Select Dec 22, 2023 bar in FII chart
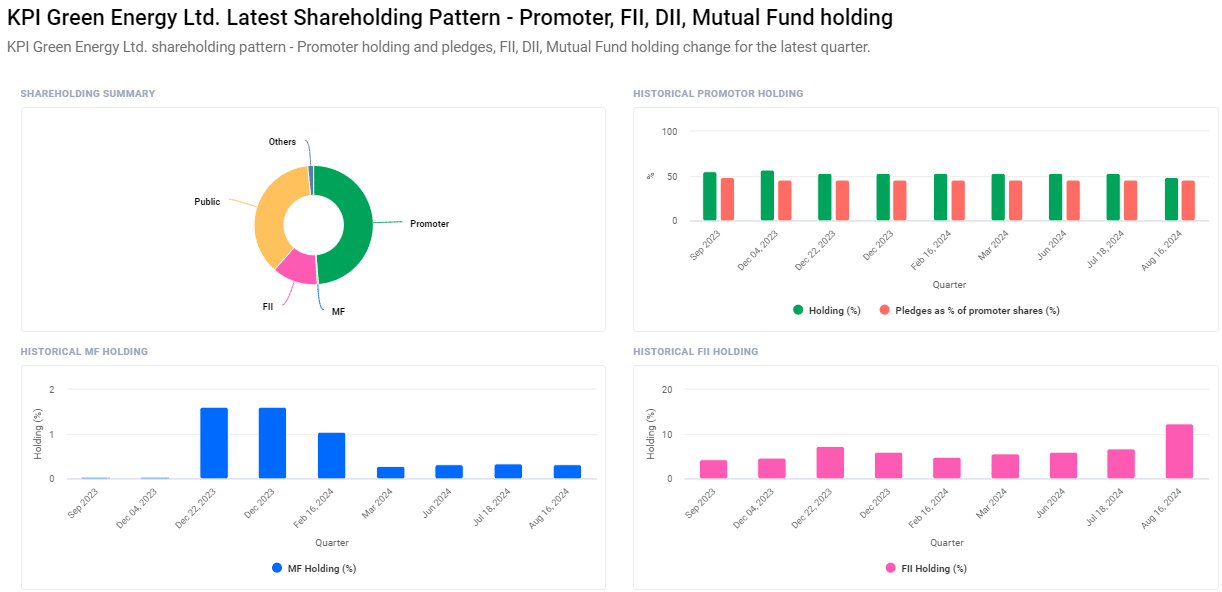 click(831, 462)
